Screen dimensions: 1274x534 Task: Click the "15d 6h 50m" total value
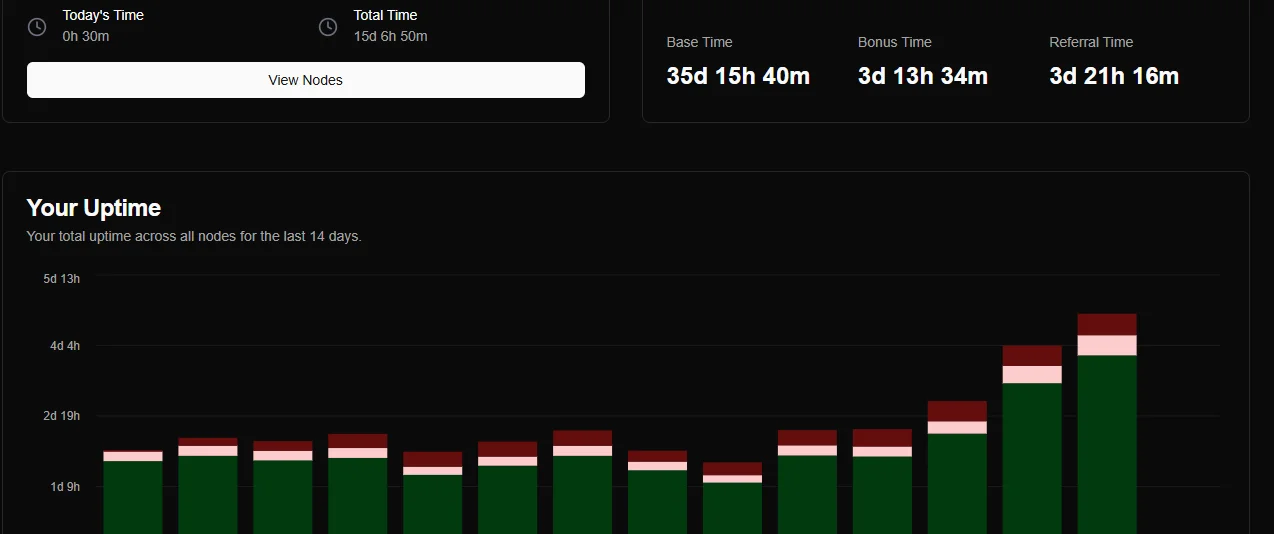(390, 36)
